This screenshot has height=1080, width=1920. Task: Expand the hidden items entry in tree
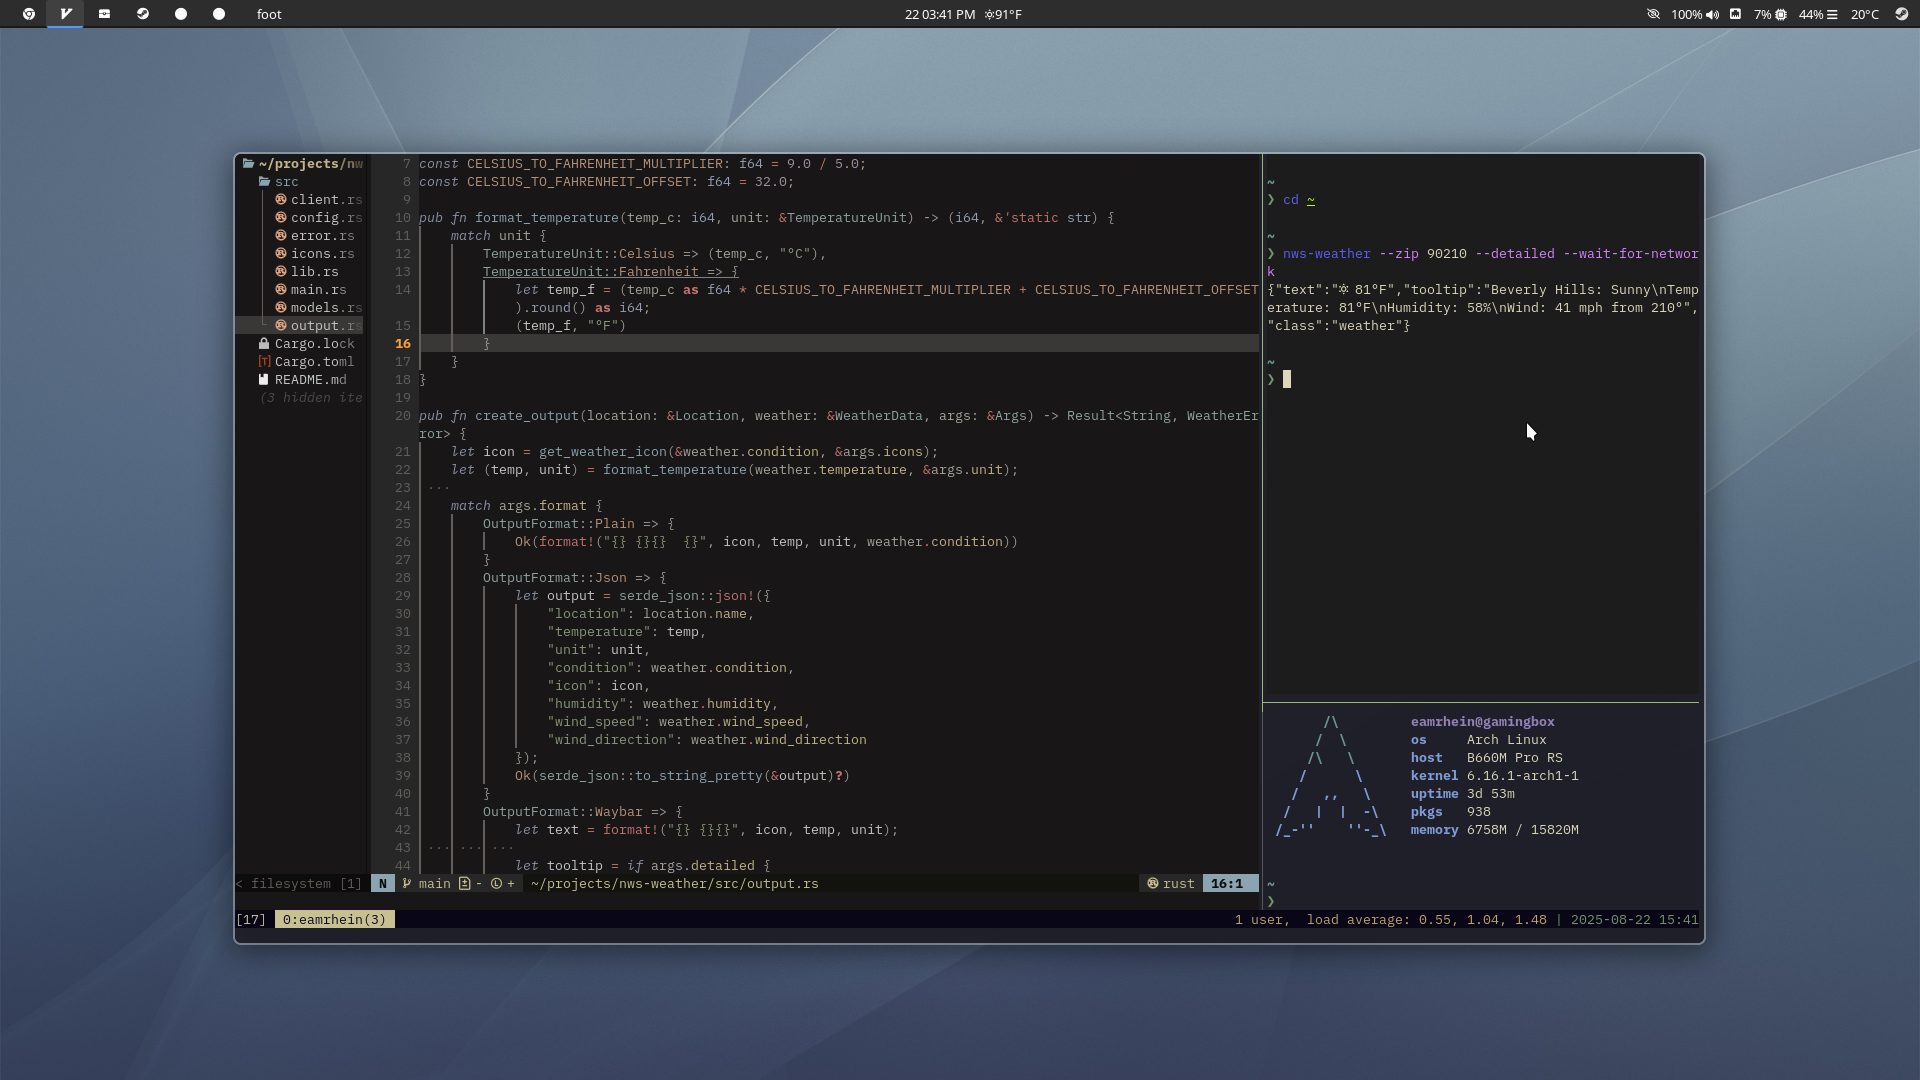(310, 398)
